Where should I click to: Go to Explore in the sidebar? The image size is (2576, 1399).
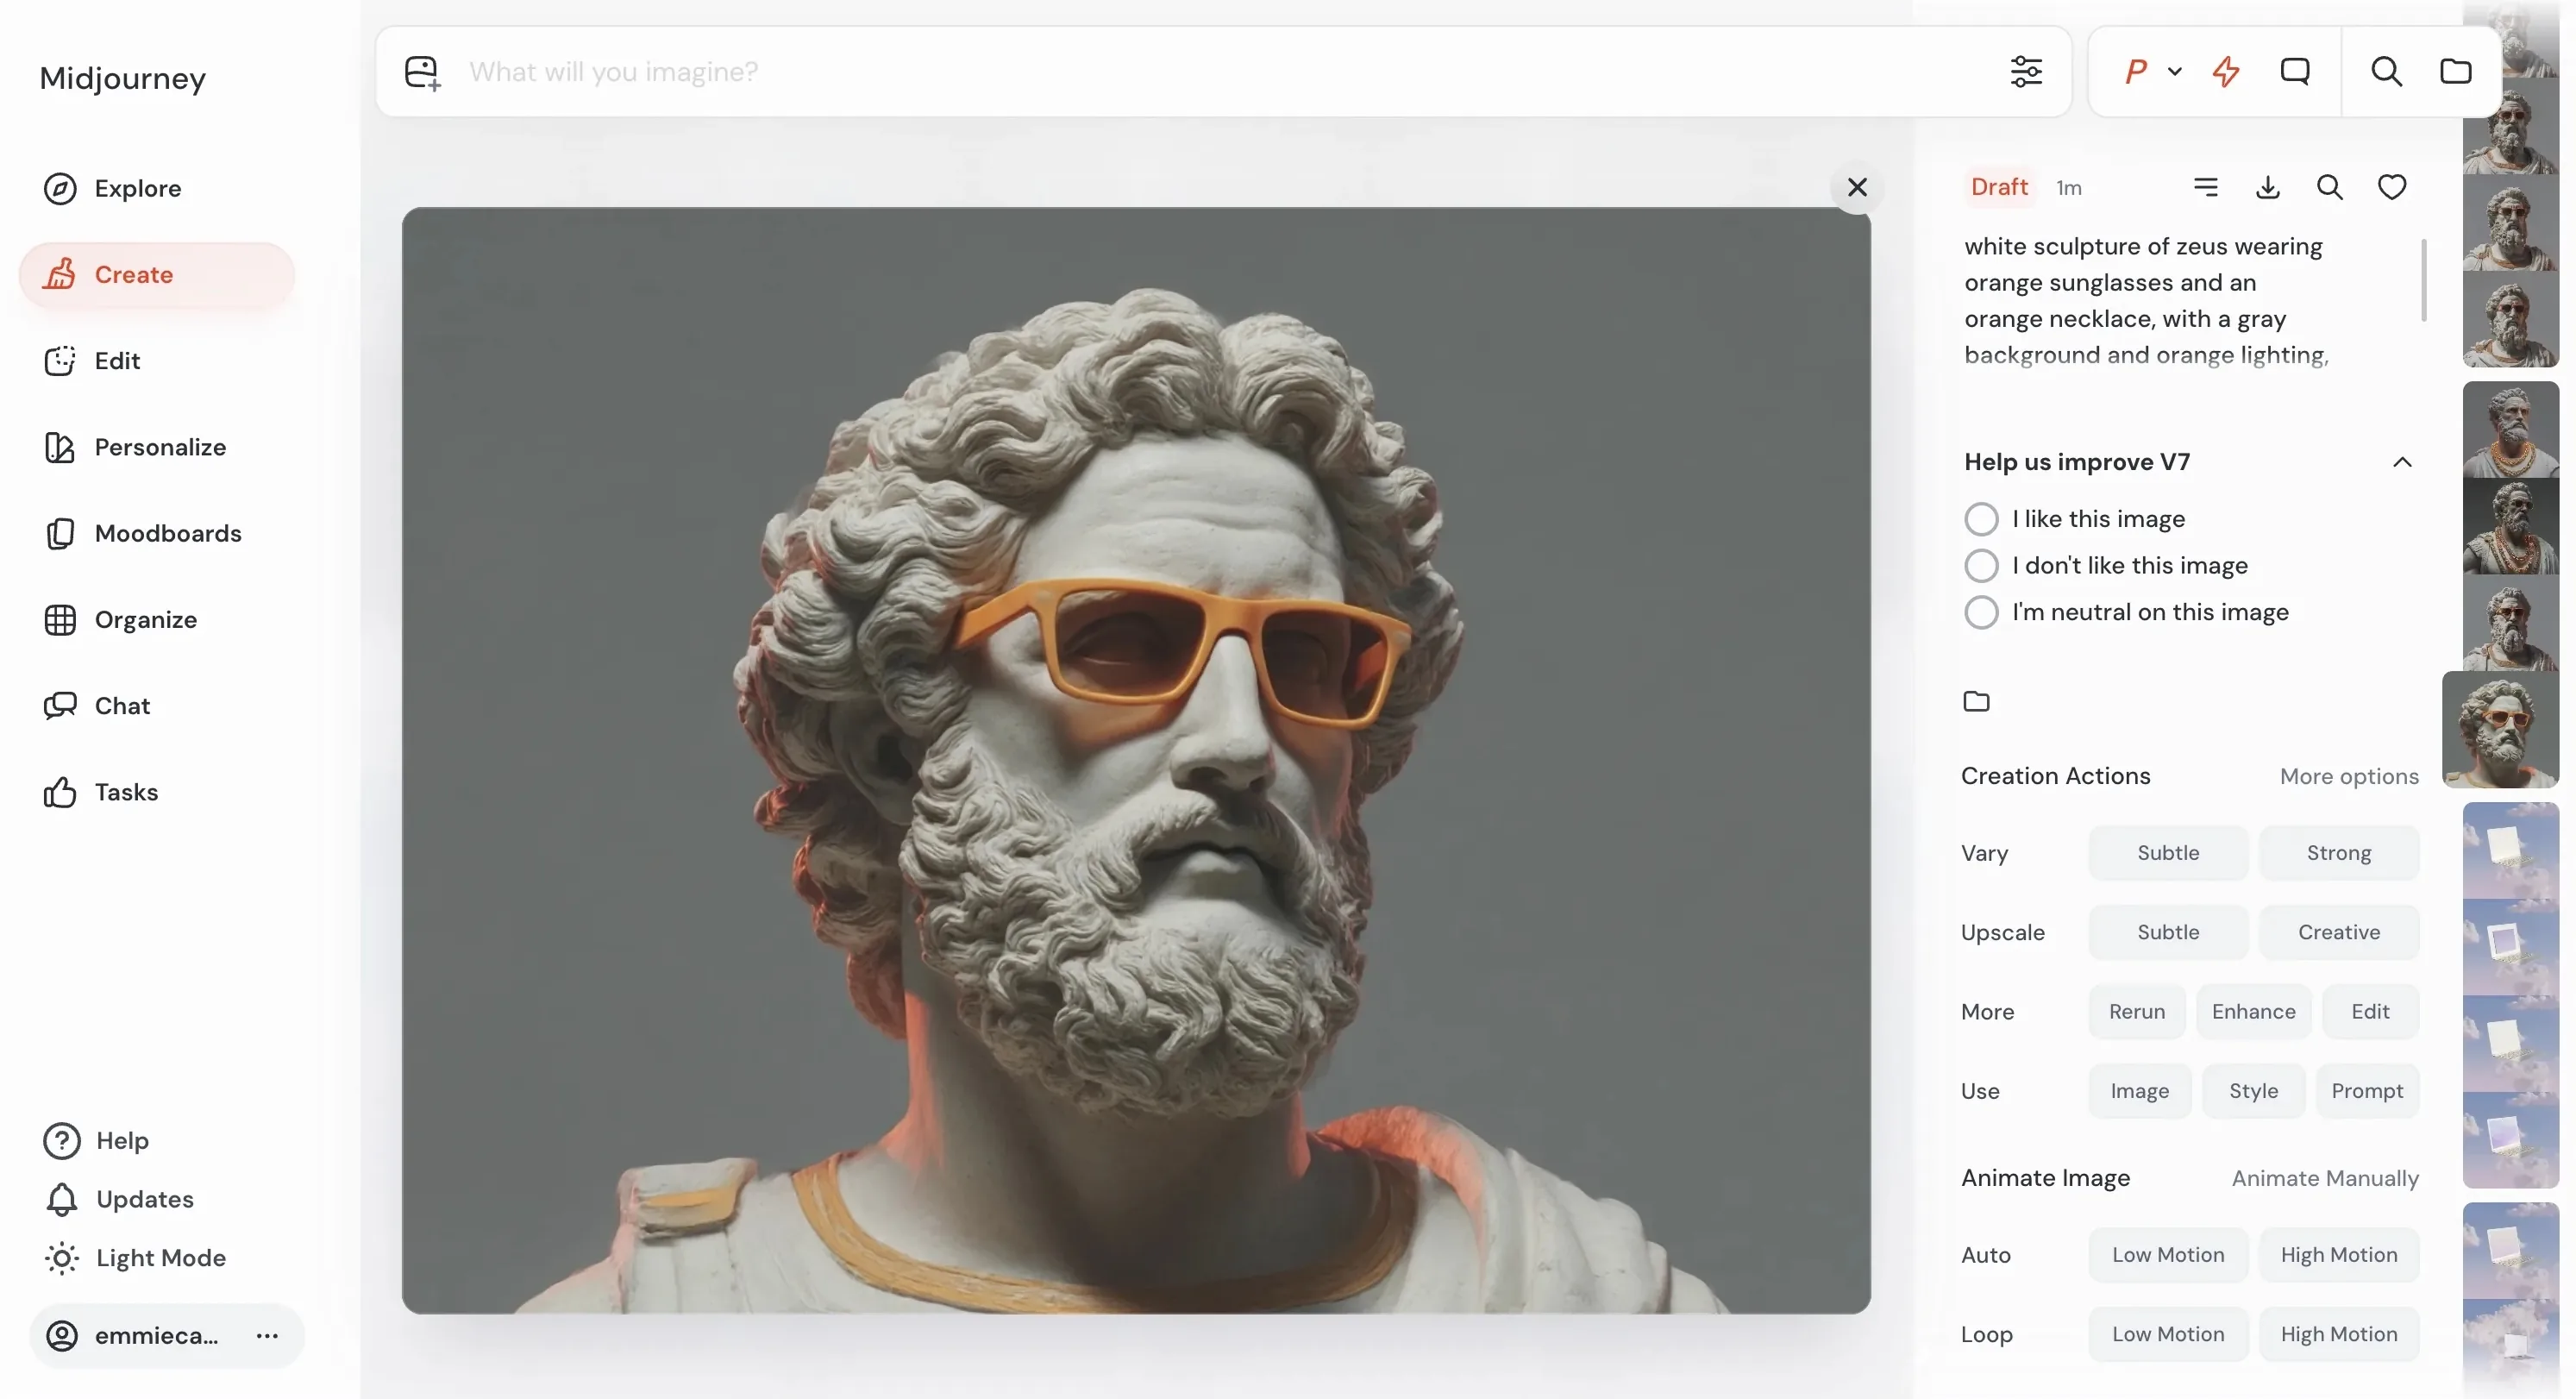[x=137, y=188]
